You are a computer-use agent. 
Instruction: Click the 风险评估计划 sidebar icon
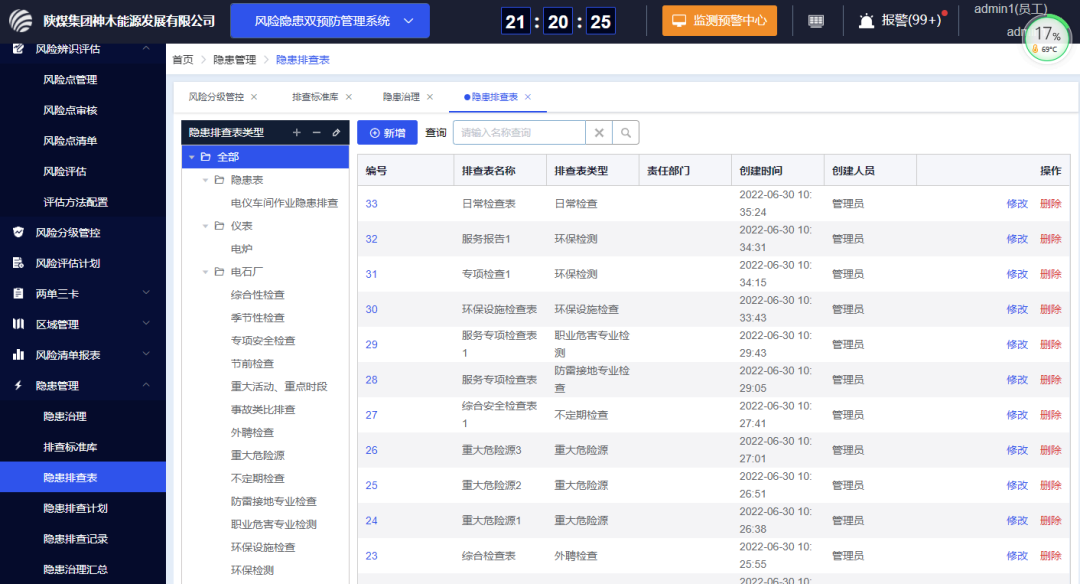point(19,263)
